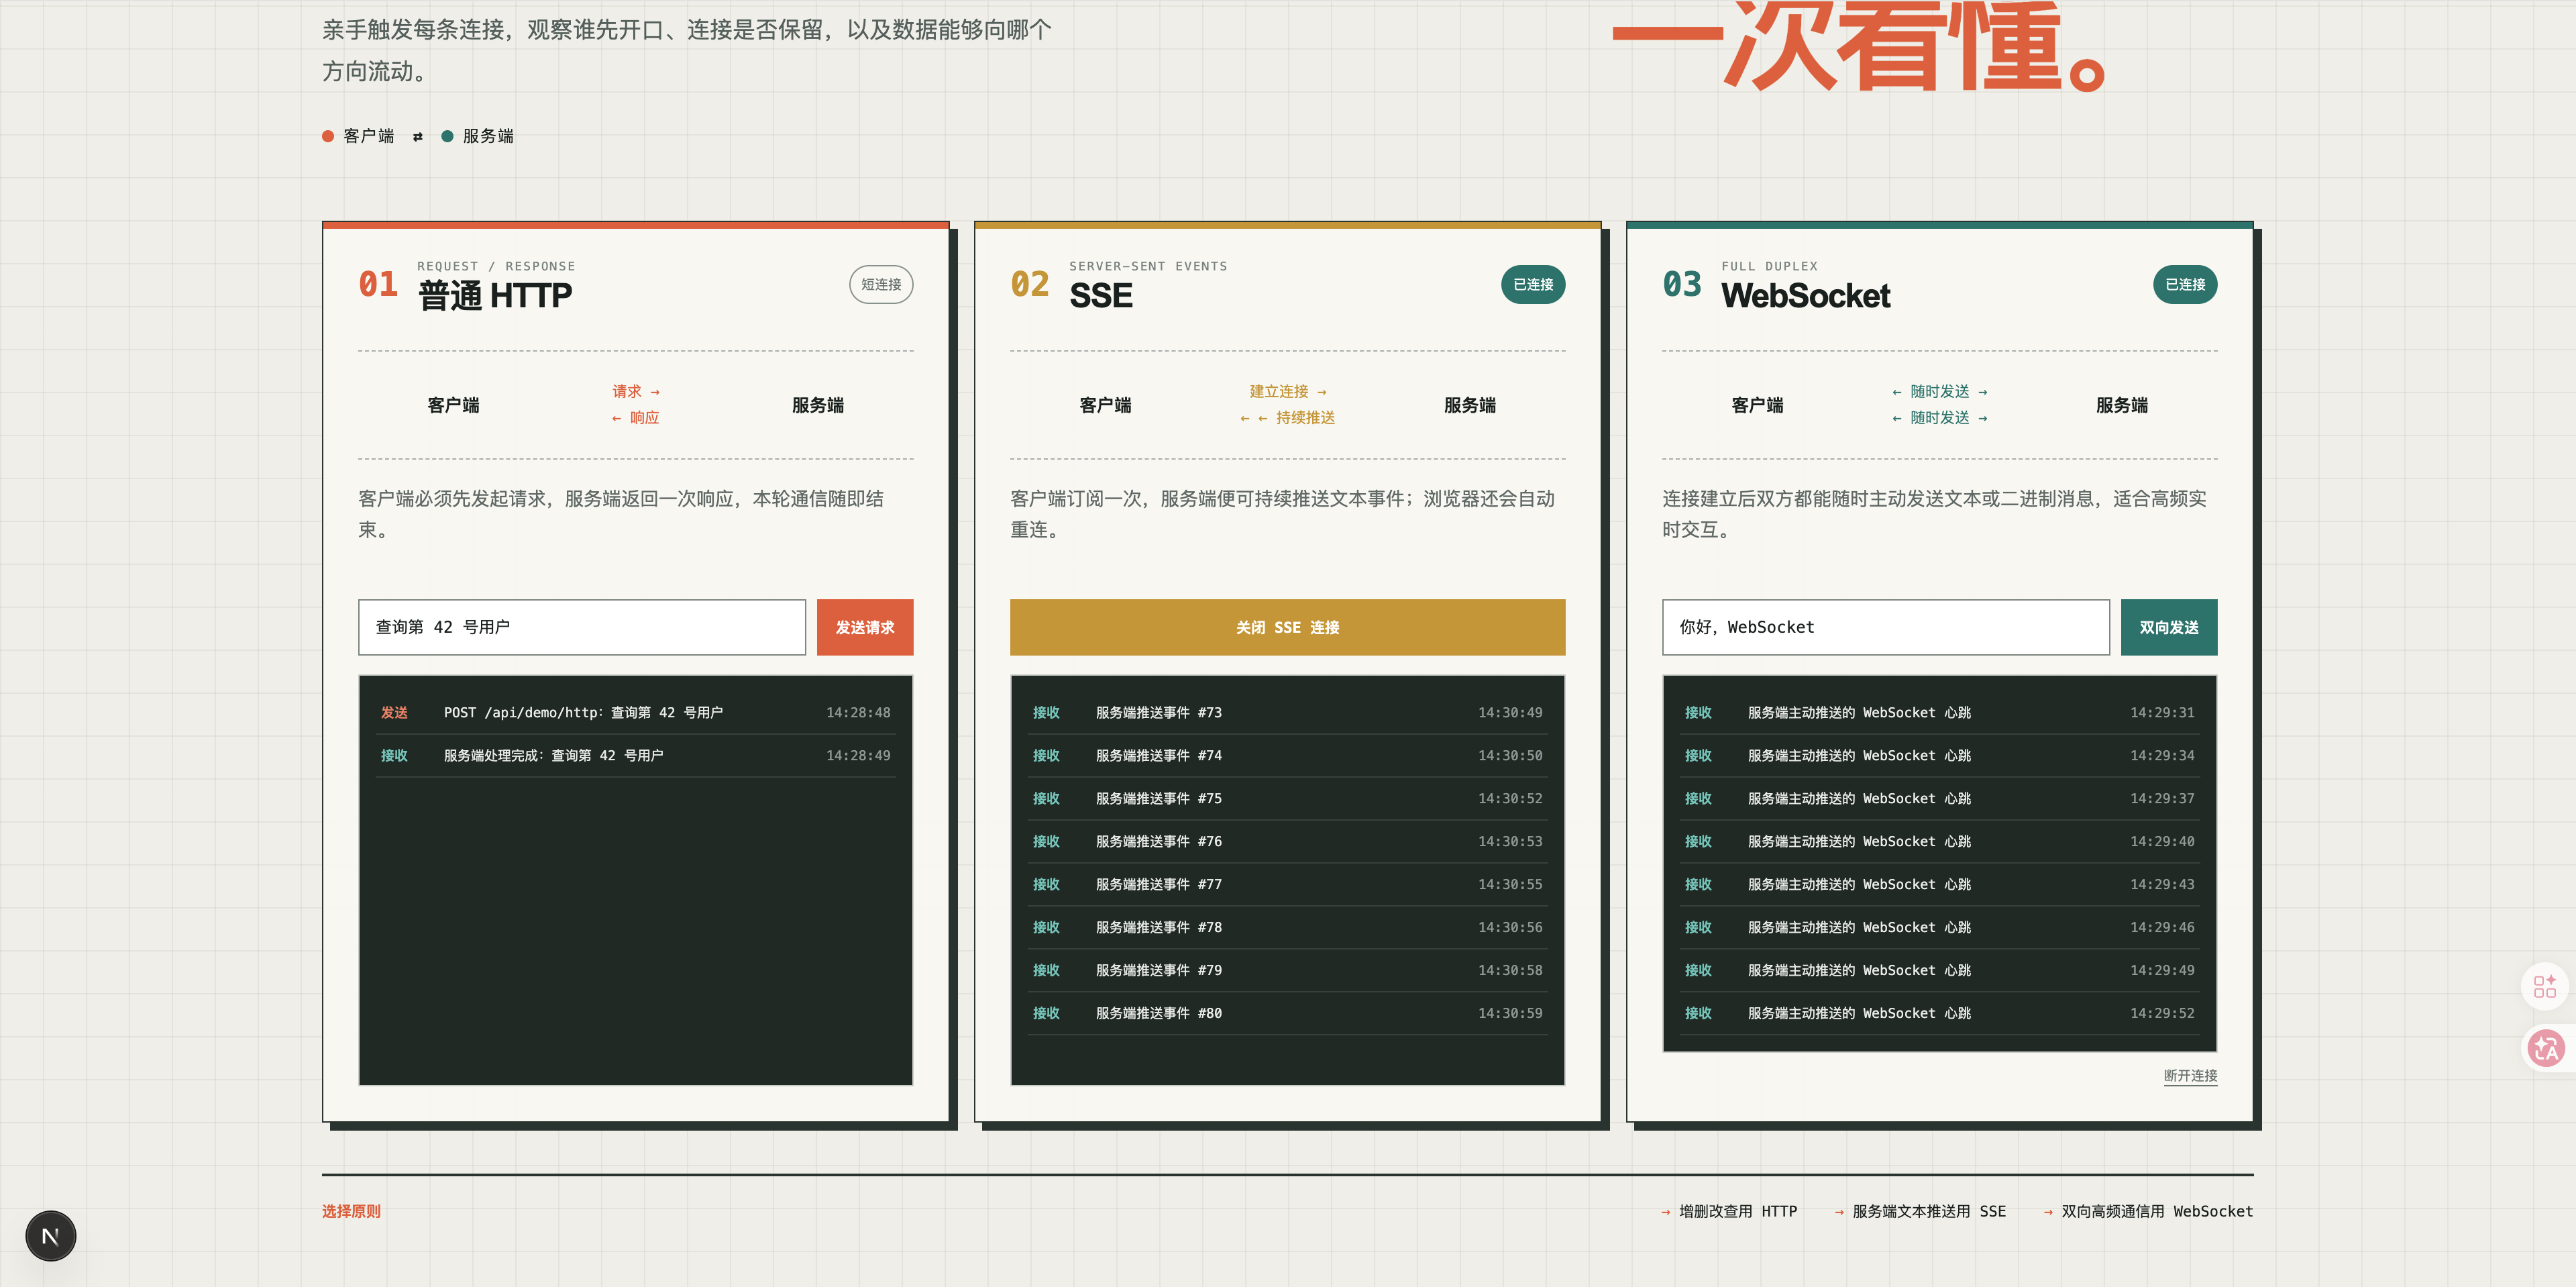The width and height of the screenshot is (2576, 1287).
Task: Click SERVER-SENT EVENTS subtitle
Action: [x=1148, y=266]
